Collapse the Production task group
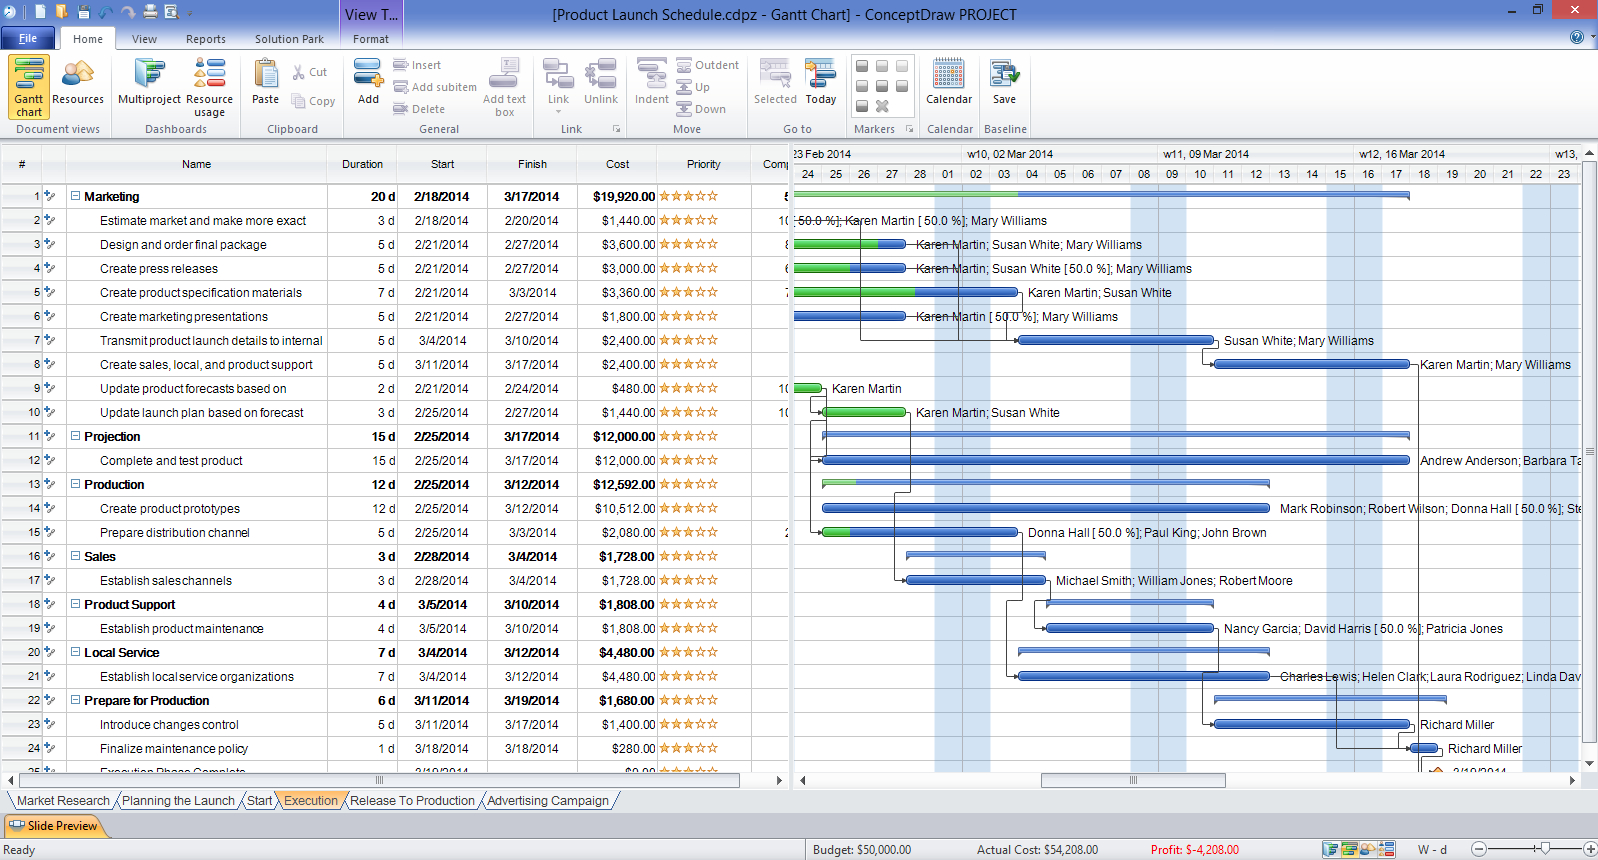Screen dimensions: 1598x860 [75, 484]
